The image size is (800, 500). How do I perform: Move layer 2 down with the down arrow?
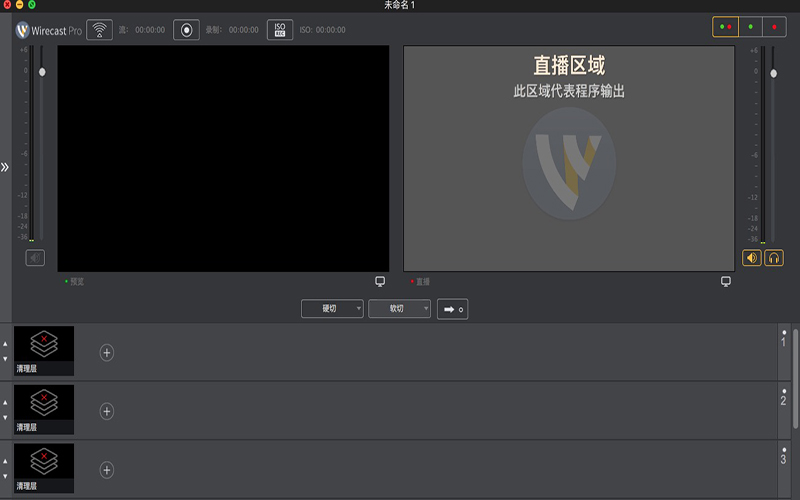coord(5,417)
